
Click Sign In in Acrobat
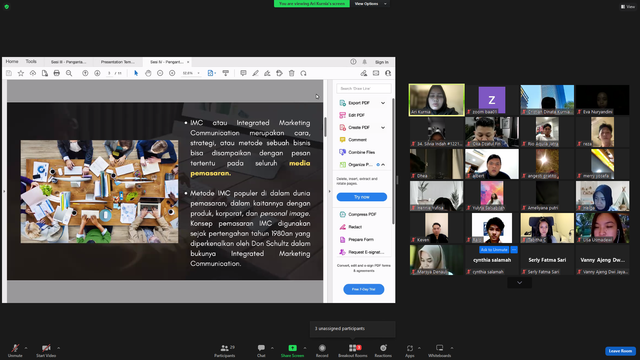pyautogui.click(x=382, y=62)
